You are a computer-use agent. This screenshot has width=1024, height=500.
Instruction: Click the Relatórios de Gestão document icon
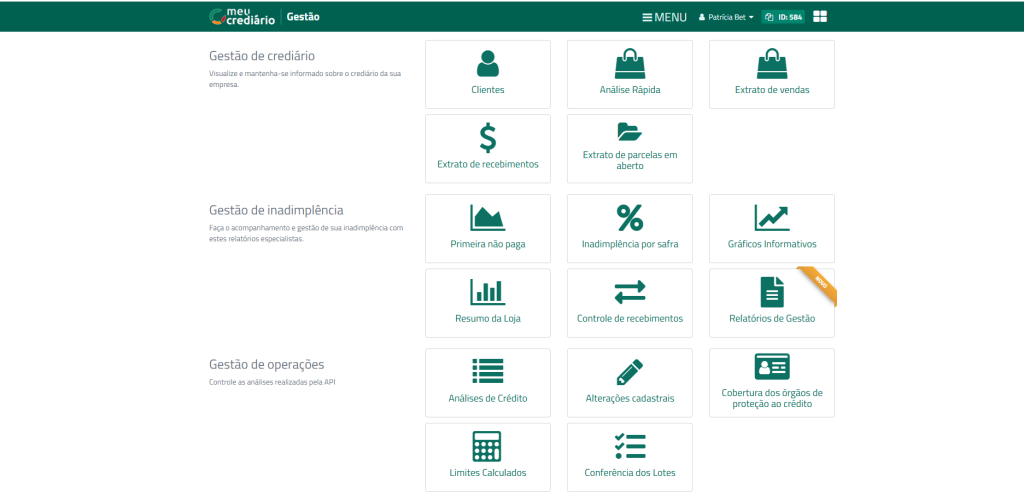(771, 291)
